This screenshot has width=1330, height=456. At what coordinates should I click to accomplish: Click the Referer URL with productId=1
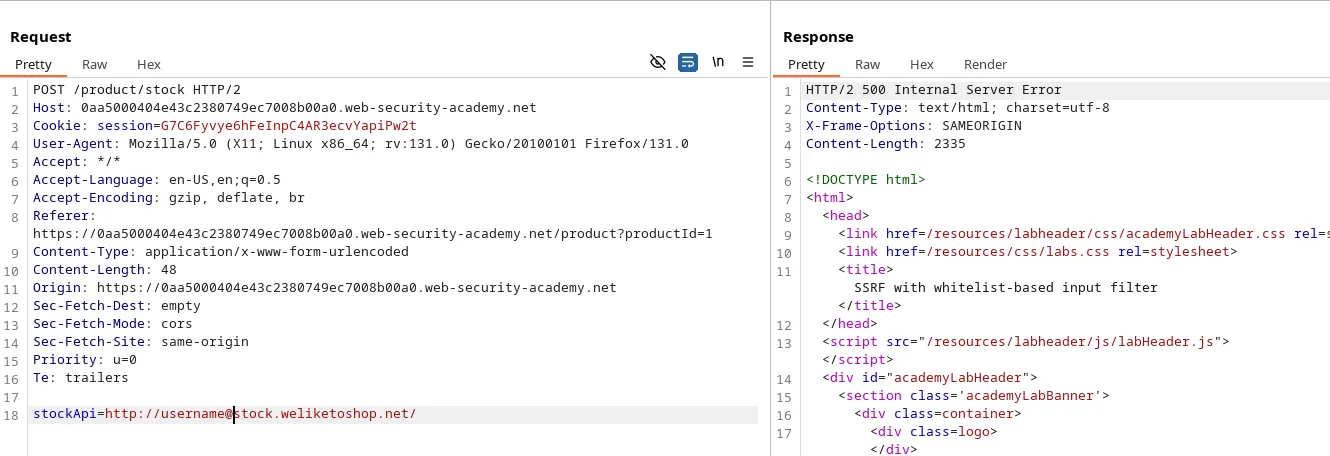tap(373, 234)
